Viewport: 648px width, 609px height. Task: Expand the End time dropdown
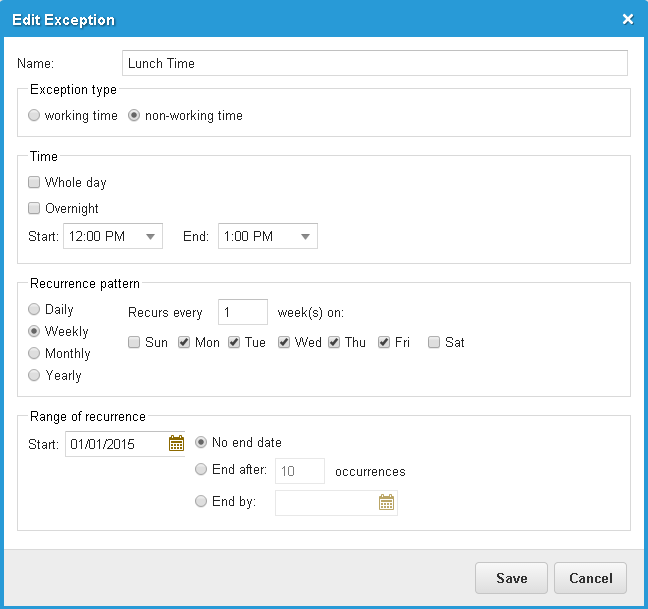point(305,236)
